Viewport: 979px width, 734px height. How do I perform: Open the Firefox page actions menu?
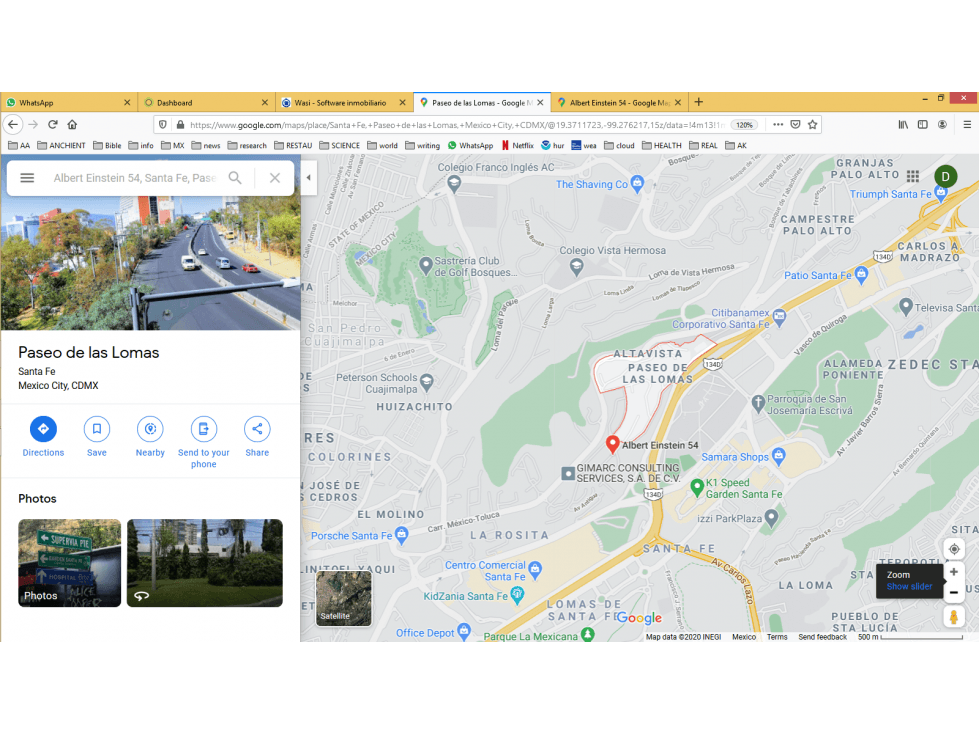point(777,125)
